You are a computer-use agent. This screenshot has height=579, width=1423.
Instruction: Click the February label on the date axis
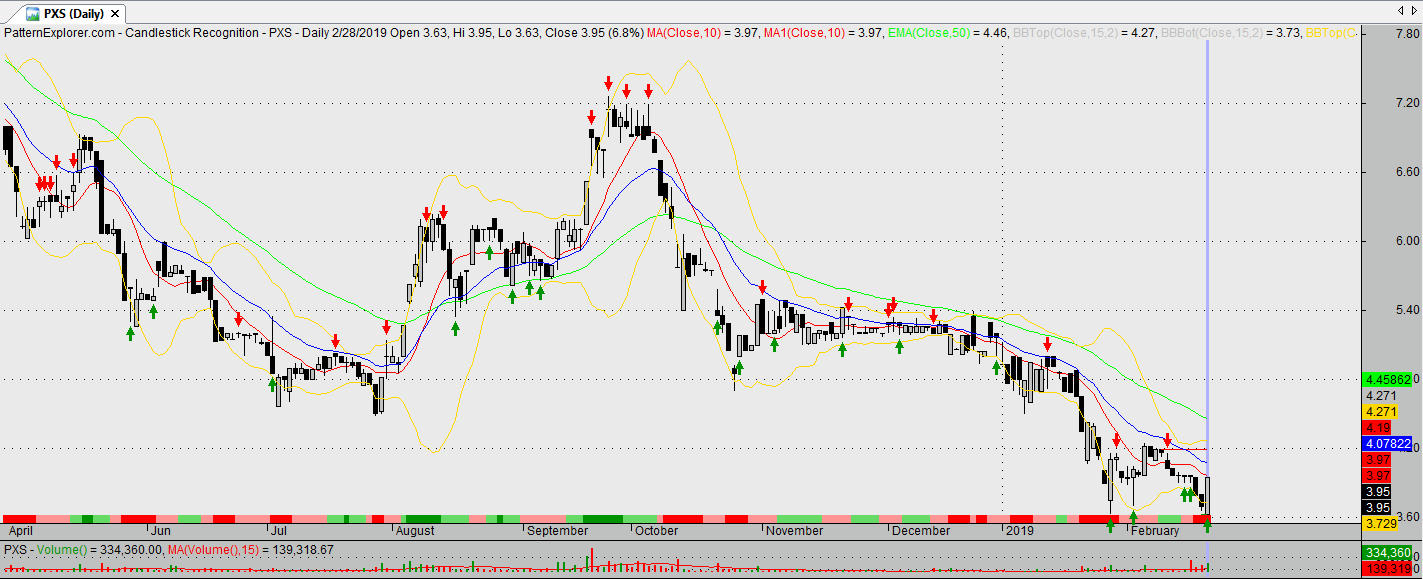point(1155,531)
